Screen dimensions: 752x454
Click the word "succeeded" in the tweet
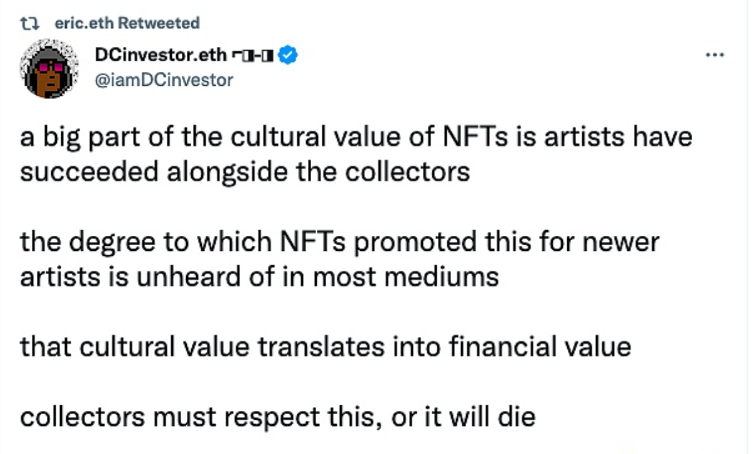tap(82, 171)
